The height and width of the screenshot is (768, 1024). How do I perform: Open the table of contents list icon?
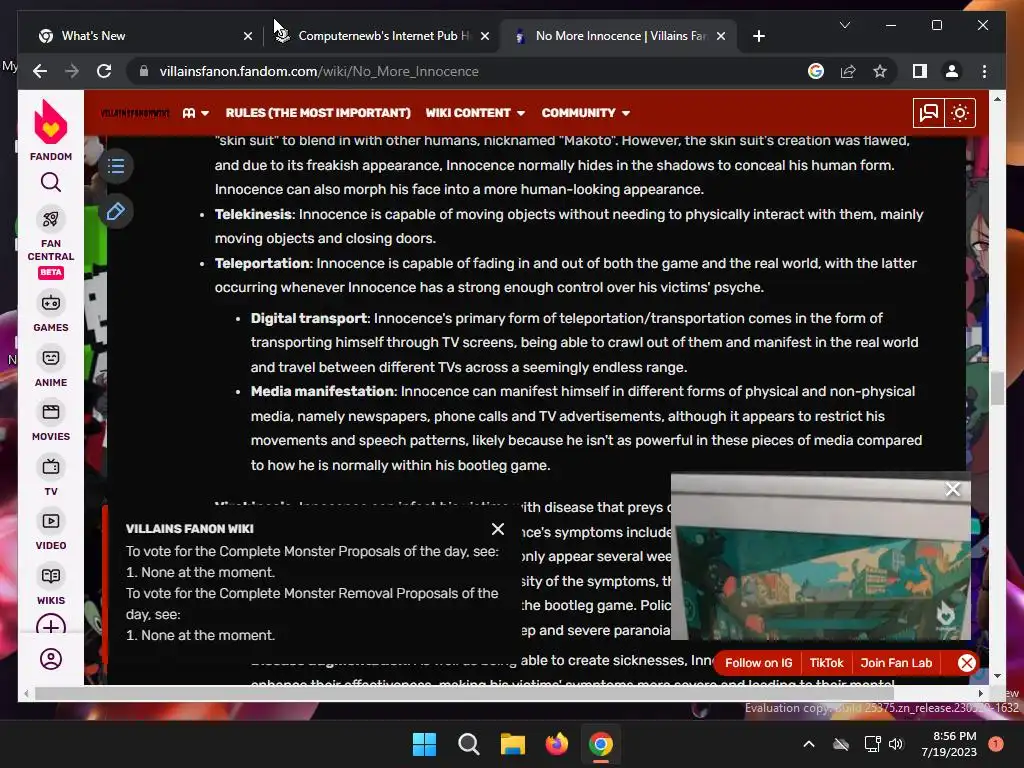coord(116,166)
